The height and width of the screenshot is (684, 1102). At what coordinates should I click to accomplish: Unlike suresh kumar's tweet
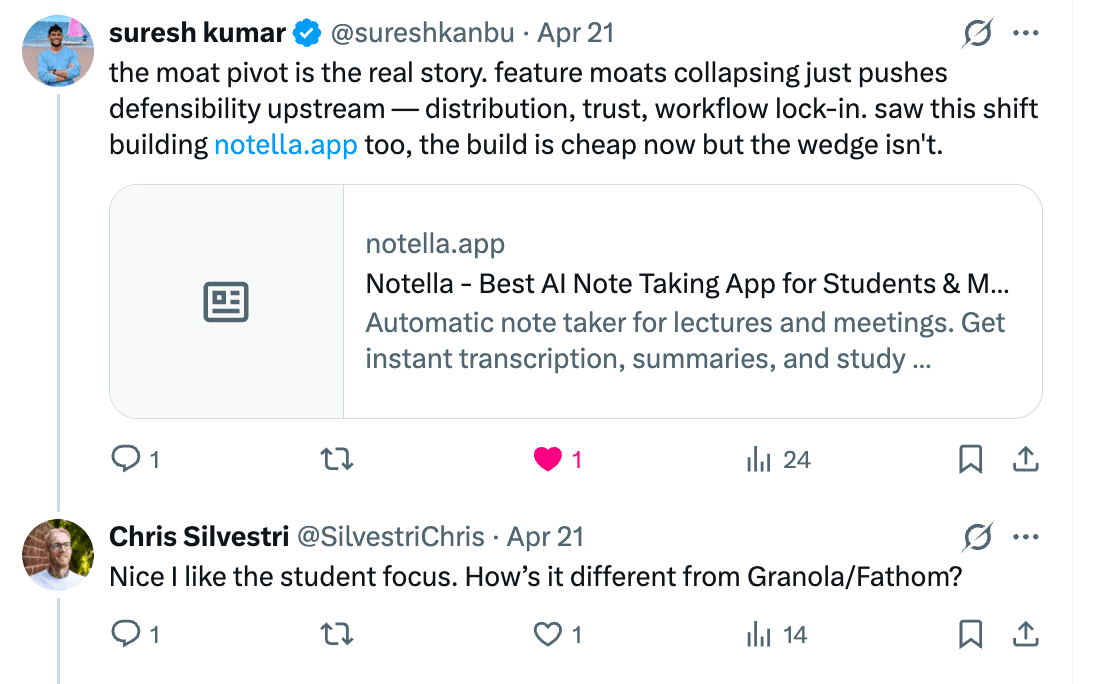tap(548, 460)
